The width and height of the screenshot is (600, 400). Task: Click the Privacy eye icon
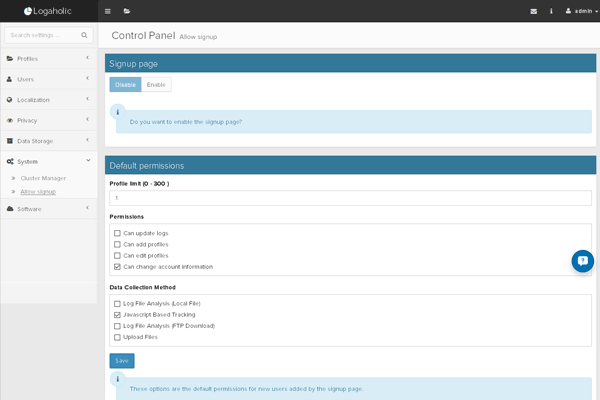pos(10,120)
